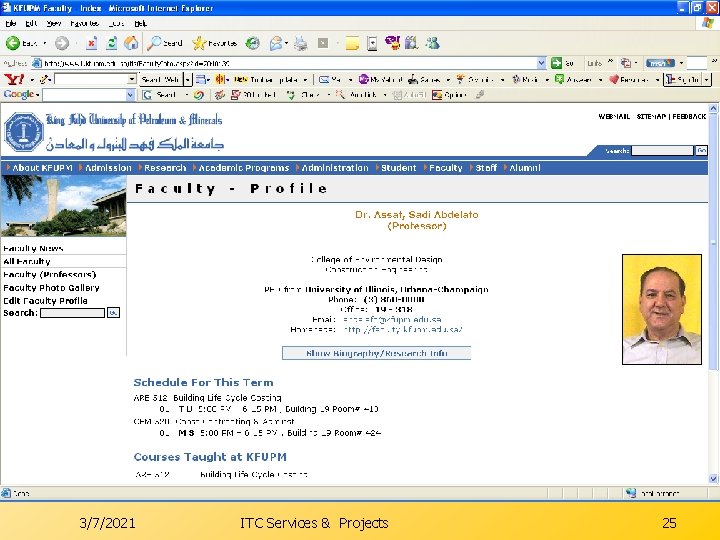Image resolution: width=720 pixels, height=540 pixels.
Task: Click the Google toolbar Options icon
Action: [x=437, y=95]
